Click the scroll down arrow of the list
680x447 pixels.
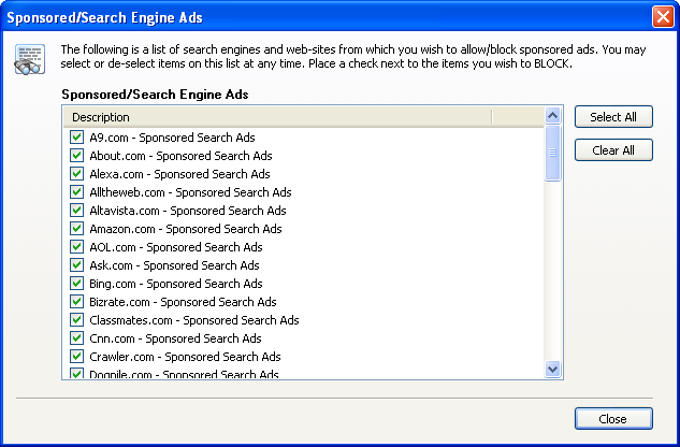pos(553,369)
